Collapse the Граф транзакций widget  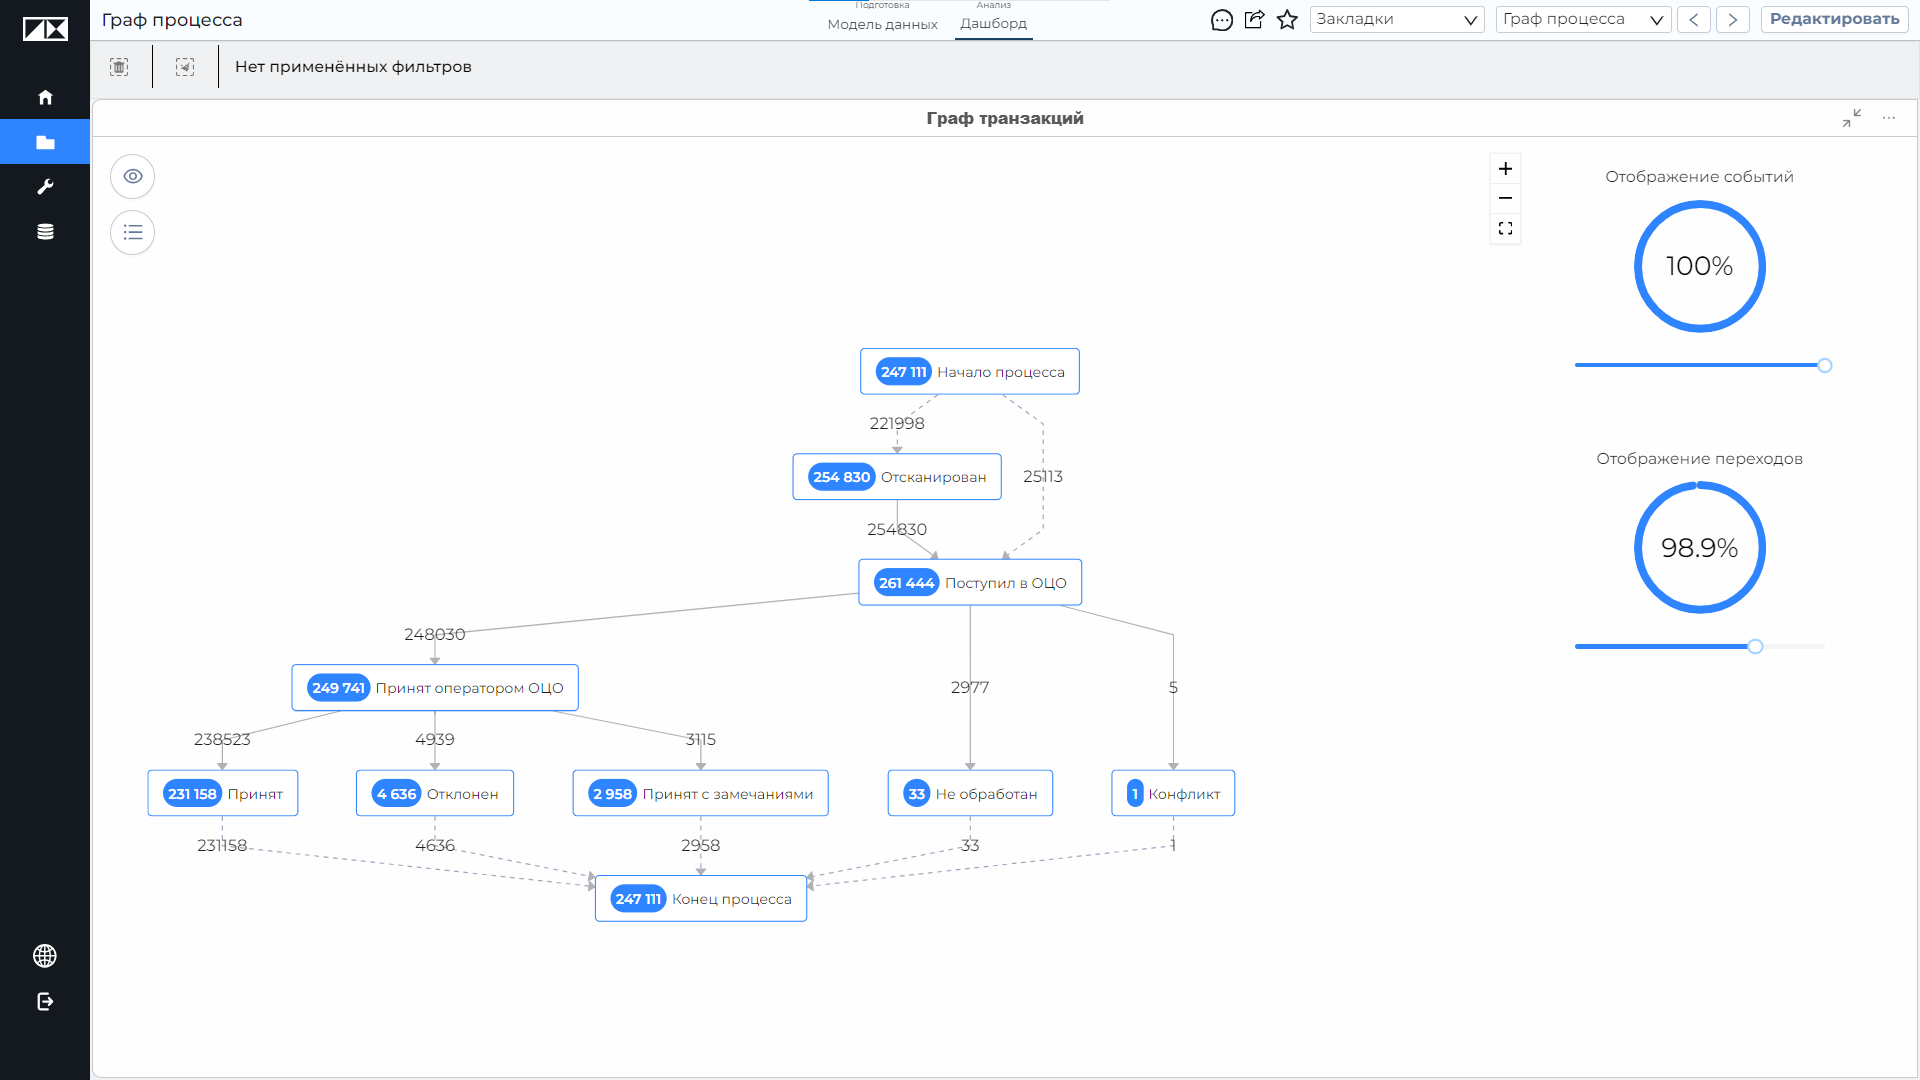pos(1852,118)
